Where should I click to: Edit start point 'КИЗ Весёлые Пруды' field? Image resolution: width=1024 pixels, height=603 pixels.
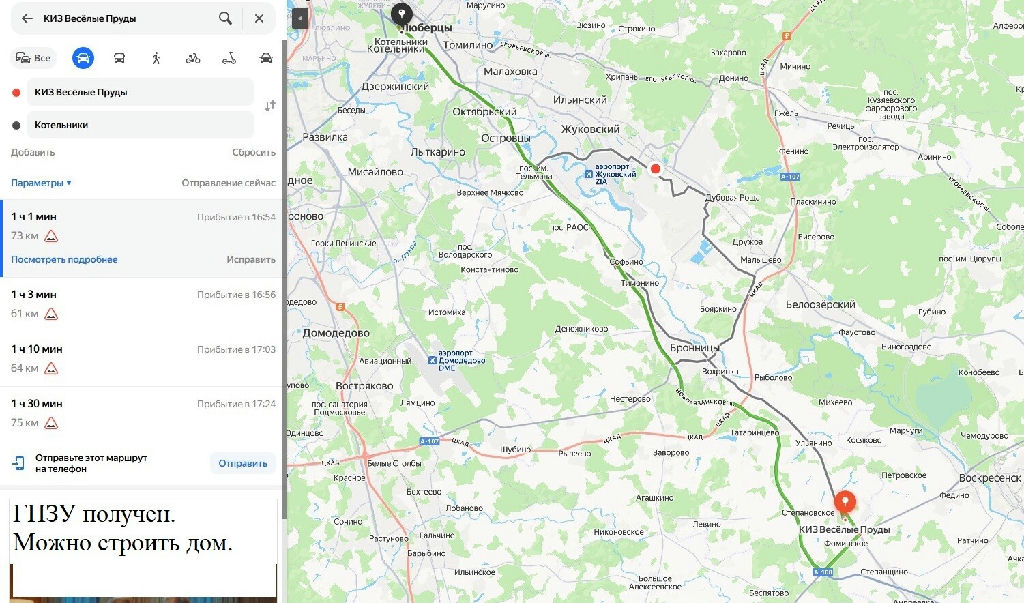point(140,92)
